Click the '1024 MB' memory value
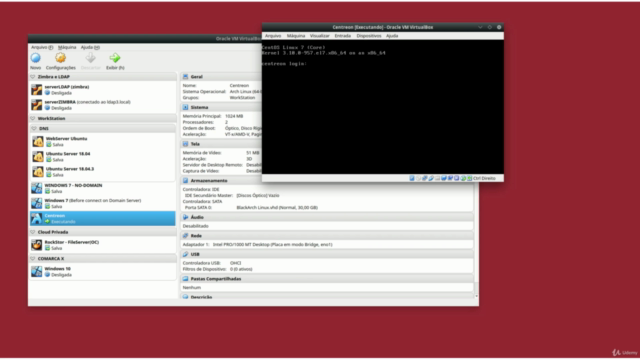 234,116
